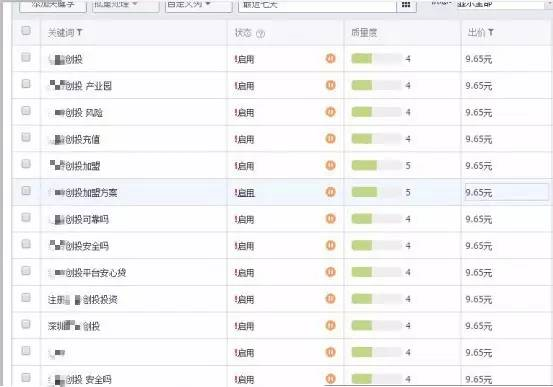Open the help icon next to 状态

click(x=260, y=34)
